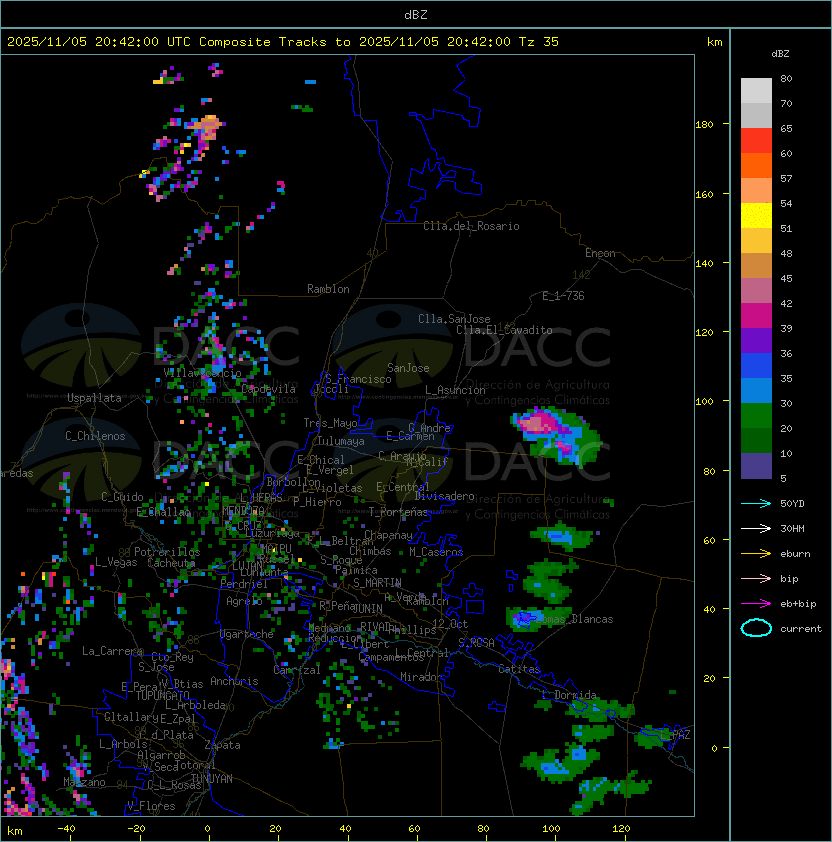Viewport: 832px width, 842px height.
Task: Select the slate swatch beside 5 label
Action: tap(756, 466)
